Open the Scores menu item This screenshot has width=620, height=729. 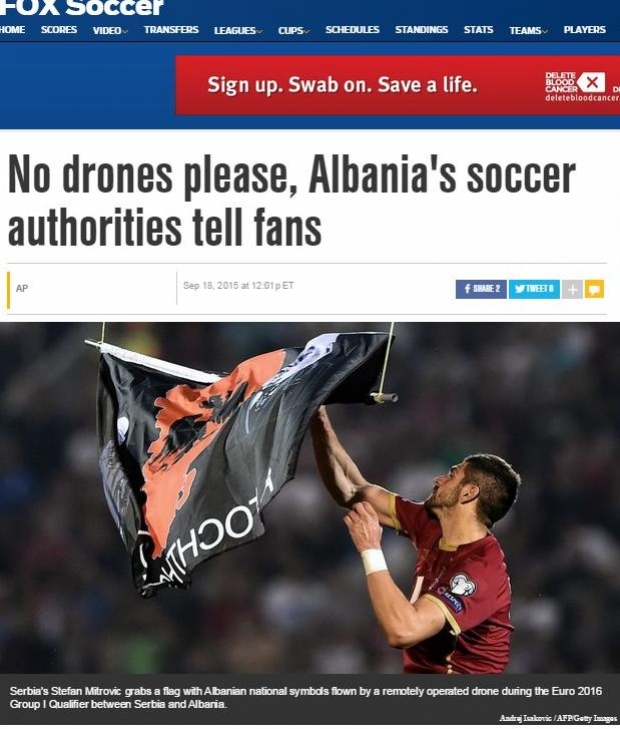59,30
